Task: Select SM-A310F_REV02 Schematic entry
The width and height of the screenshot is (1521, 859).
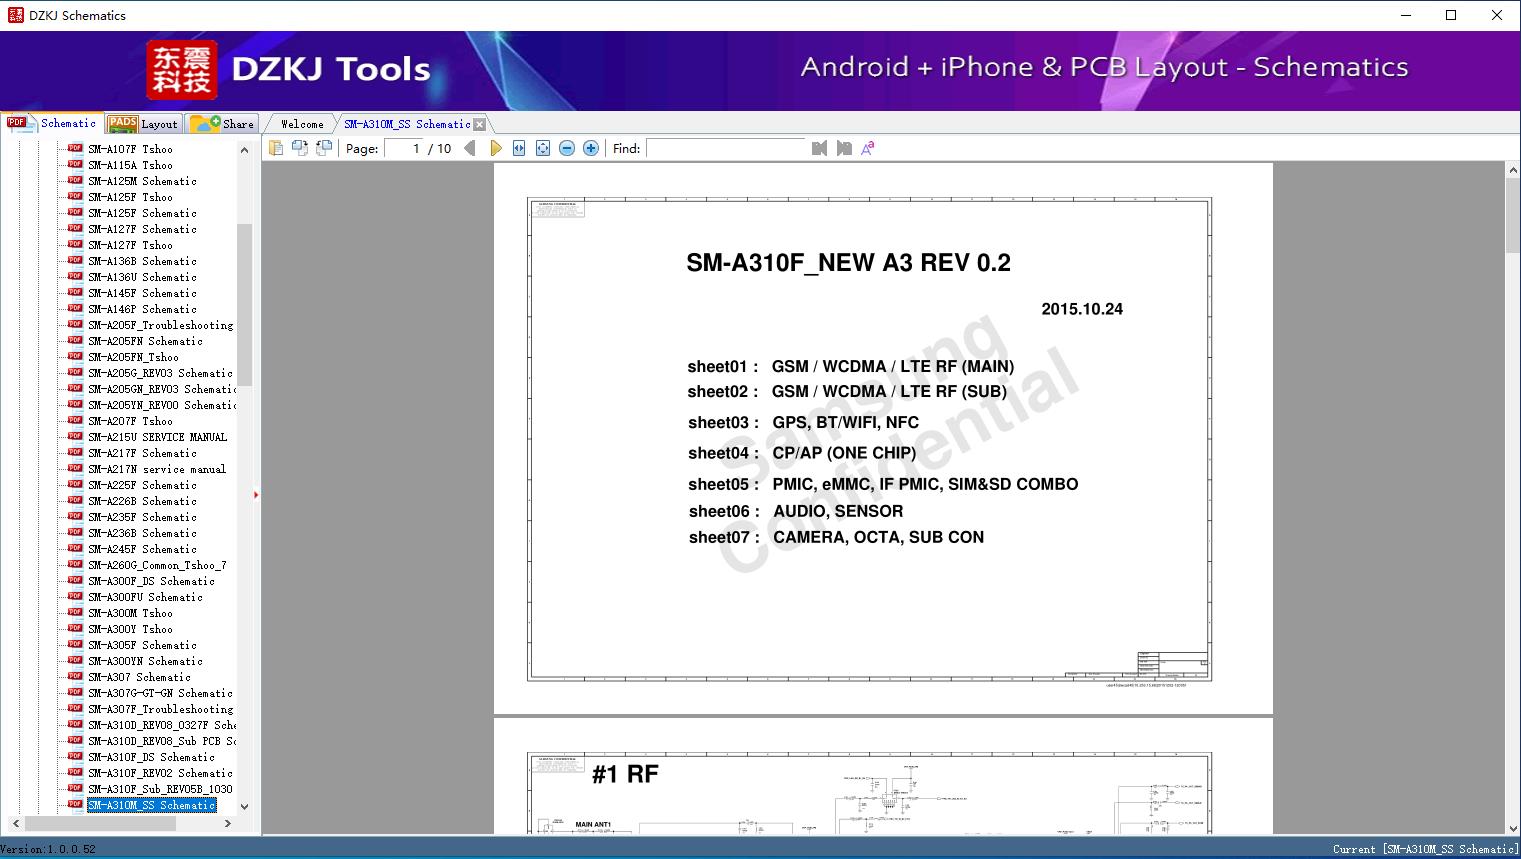Action: point(160,773)
